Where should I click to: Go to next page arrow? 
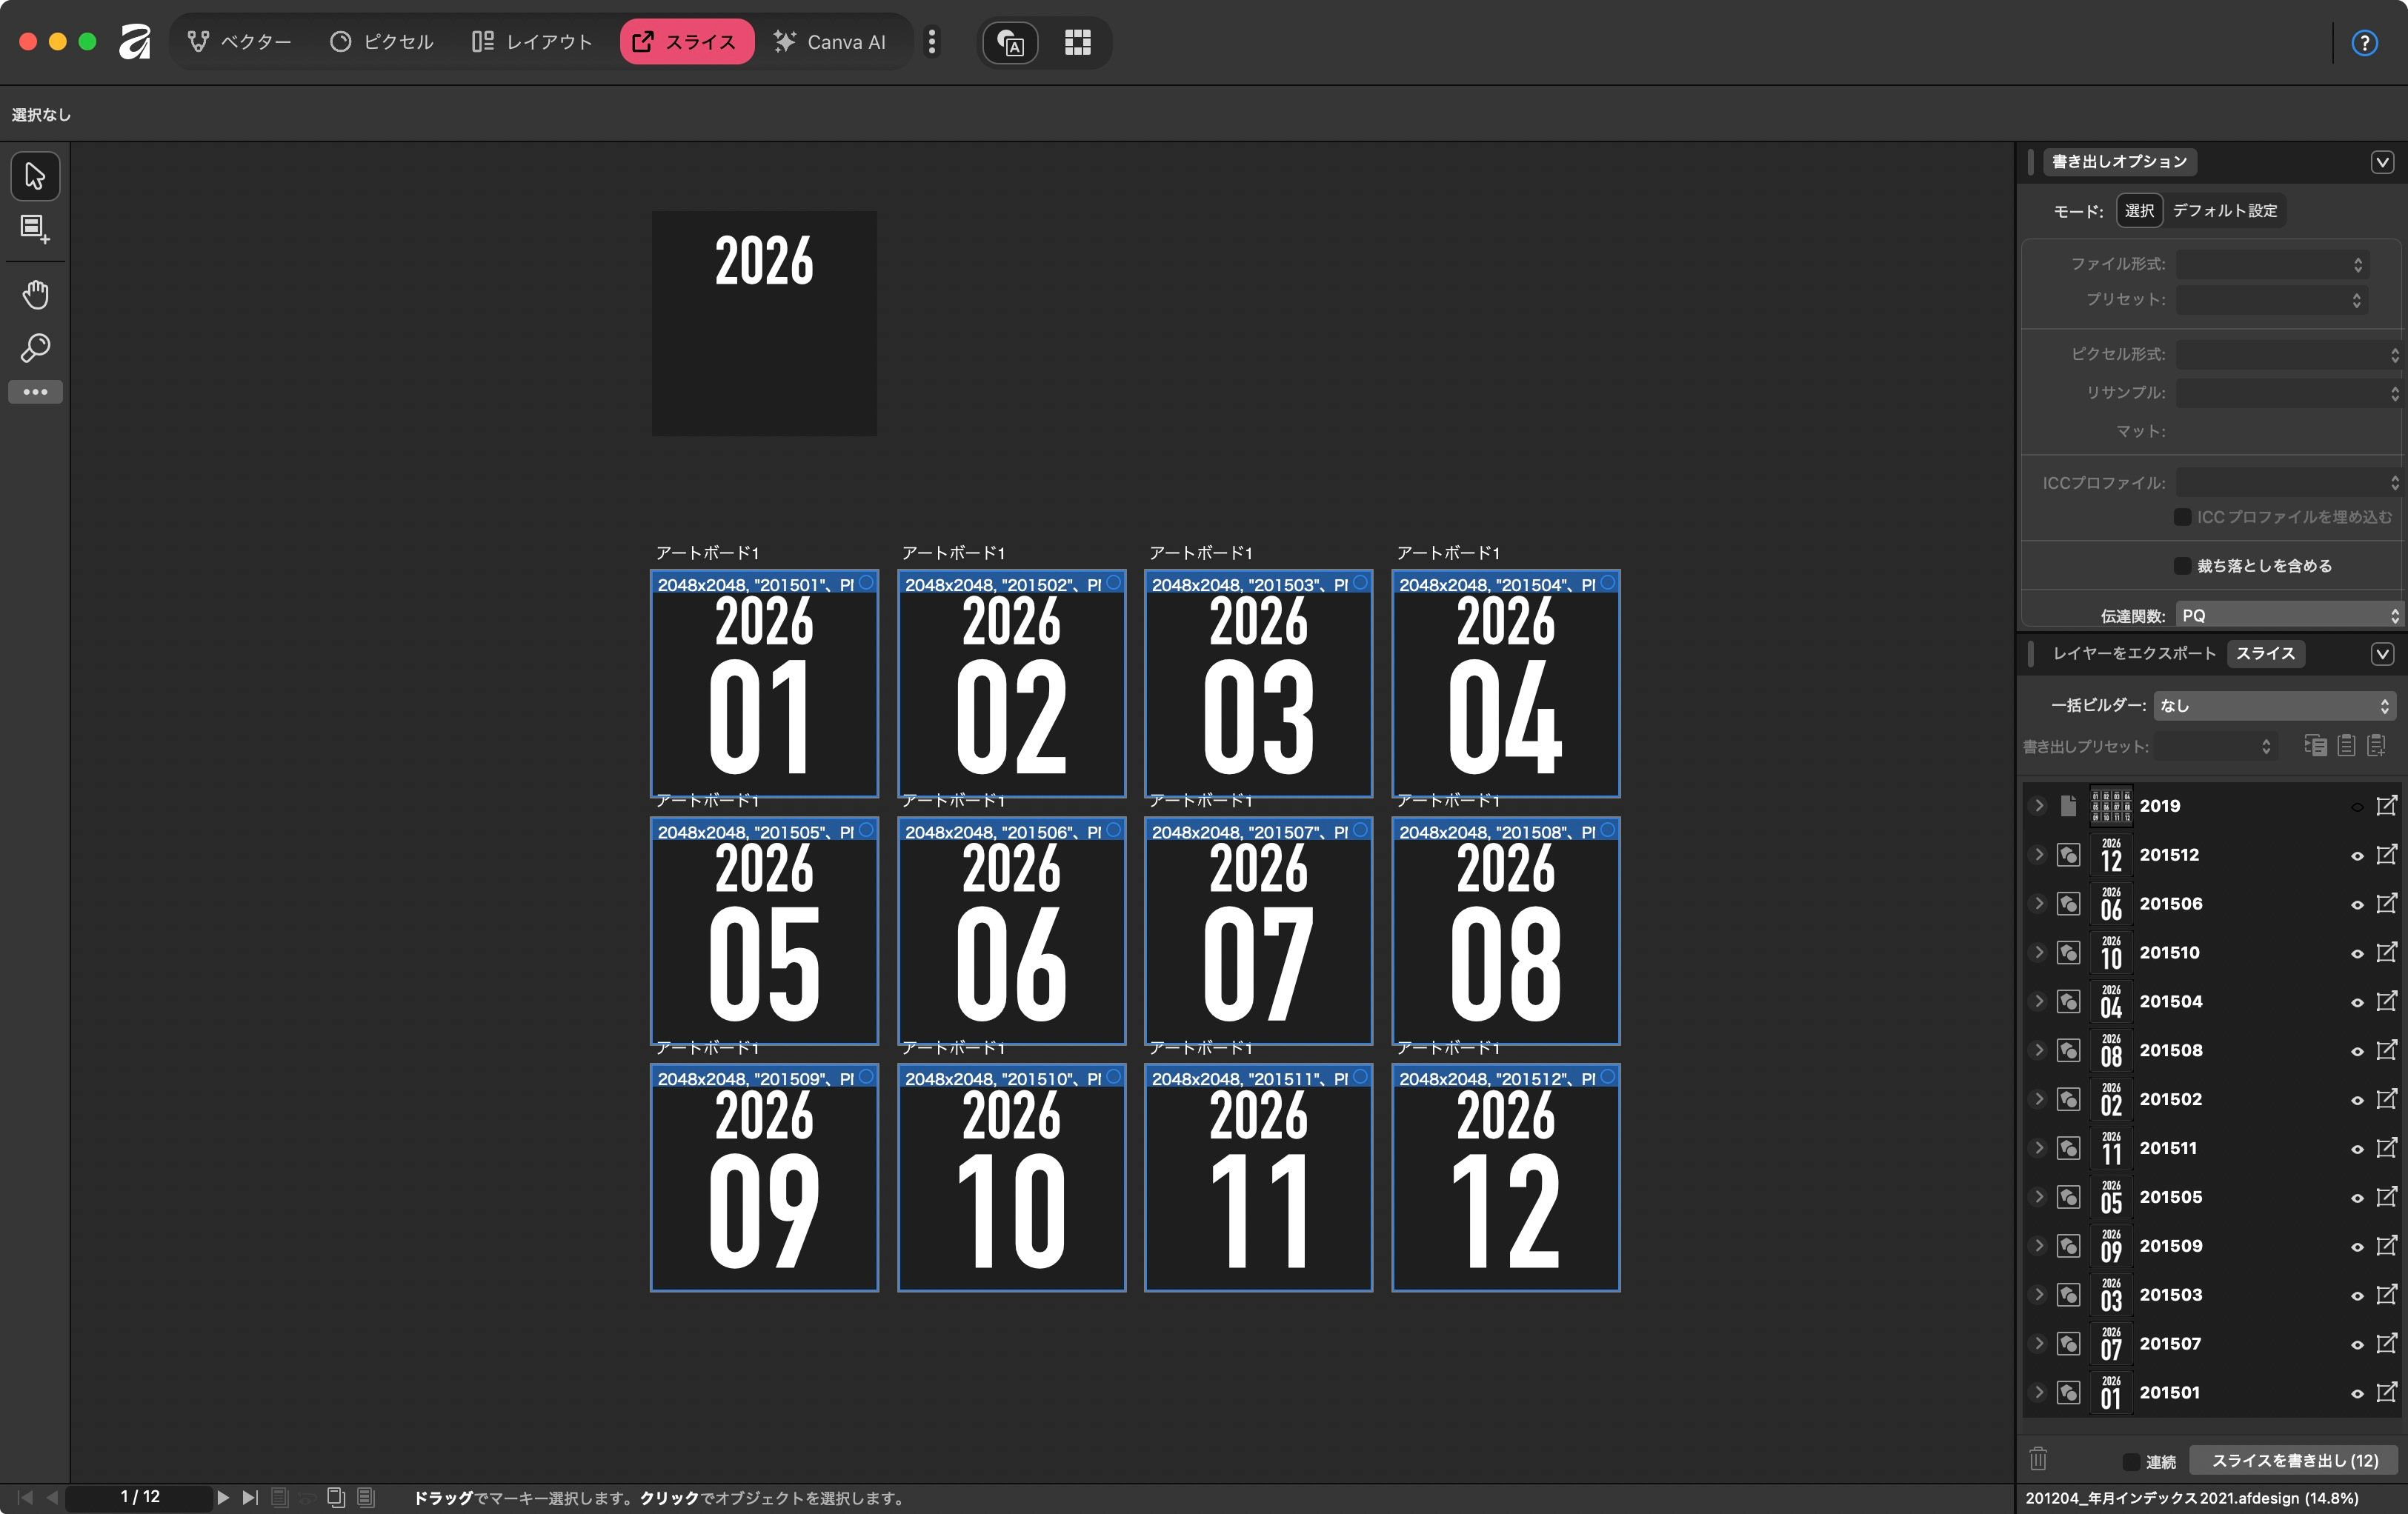tap(223, 1497)
